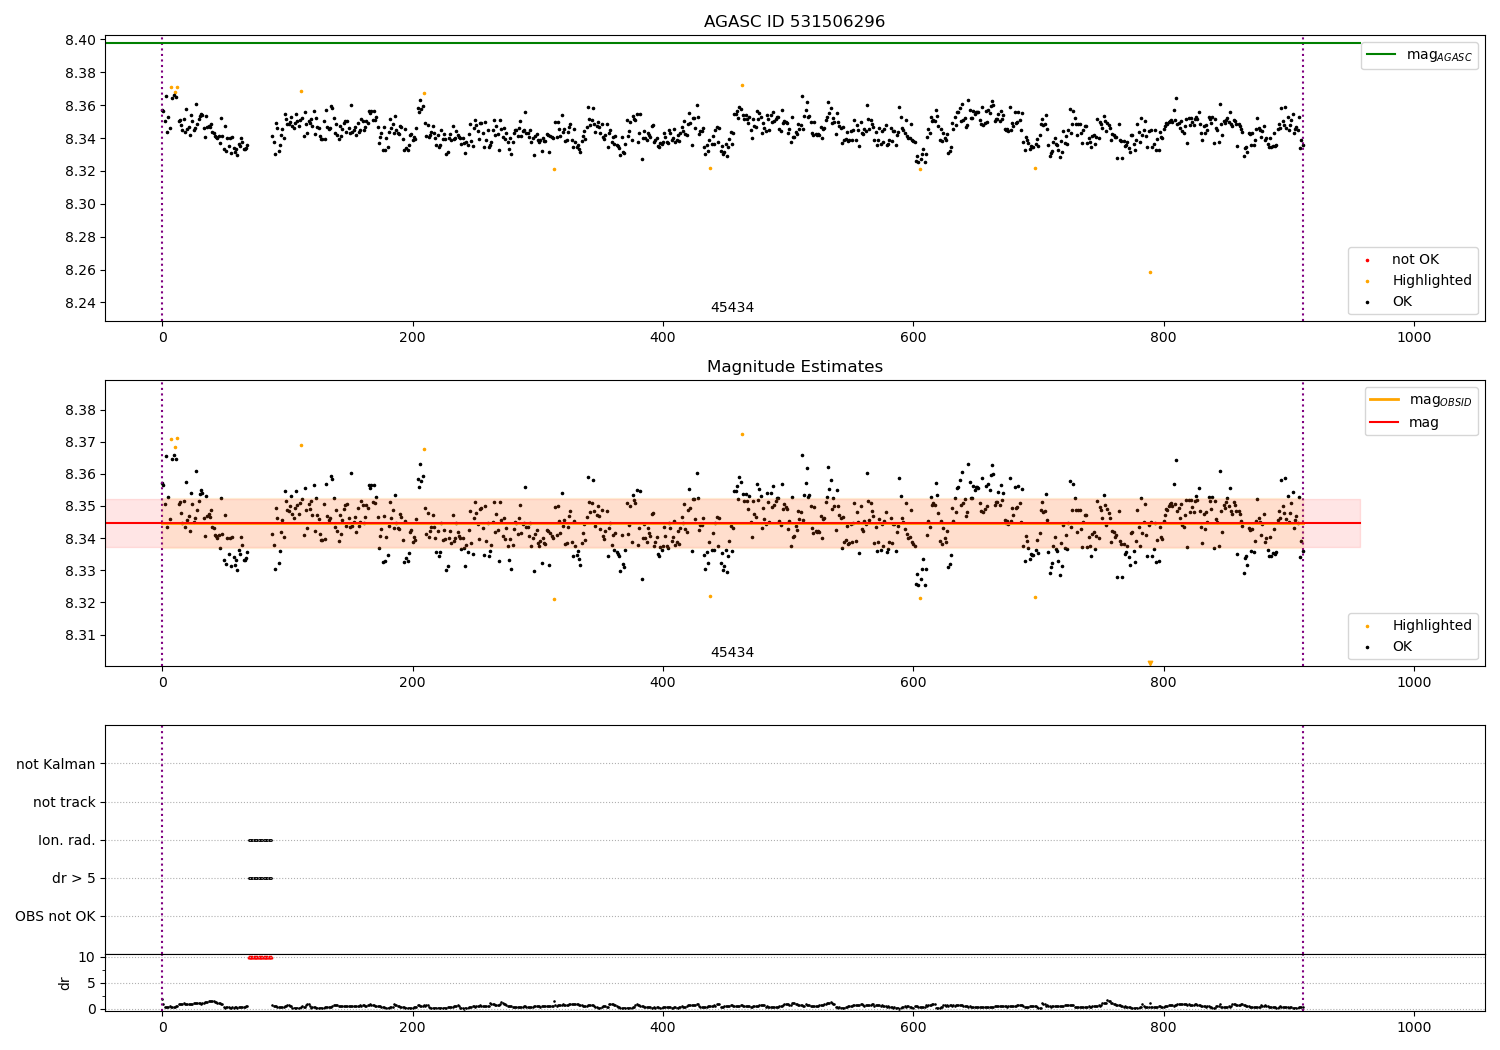The height and width of the screenshot is (1050, 1500).
Task: Click the red dots cluster at dr 10
Action: [x=260, y=958]
